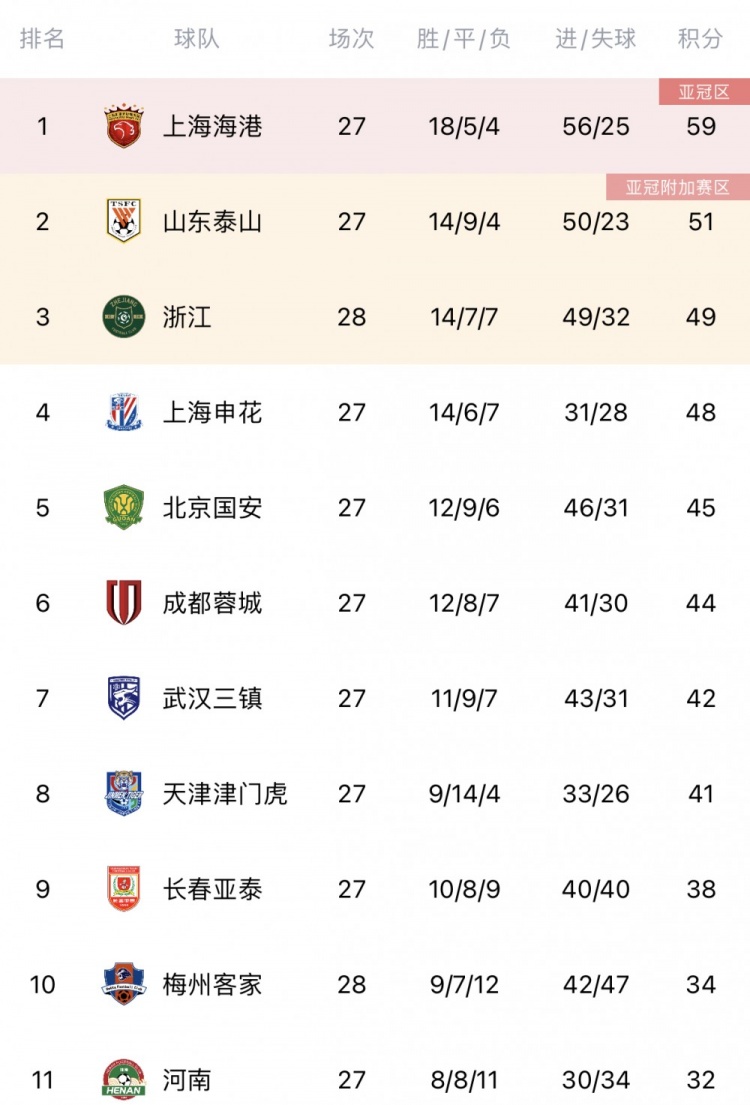Click the Chengdu Rongcheng (成都蓉城) red shield logo
The width and height of the screenshot is (750, 1105).
tap(124, 603)
